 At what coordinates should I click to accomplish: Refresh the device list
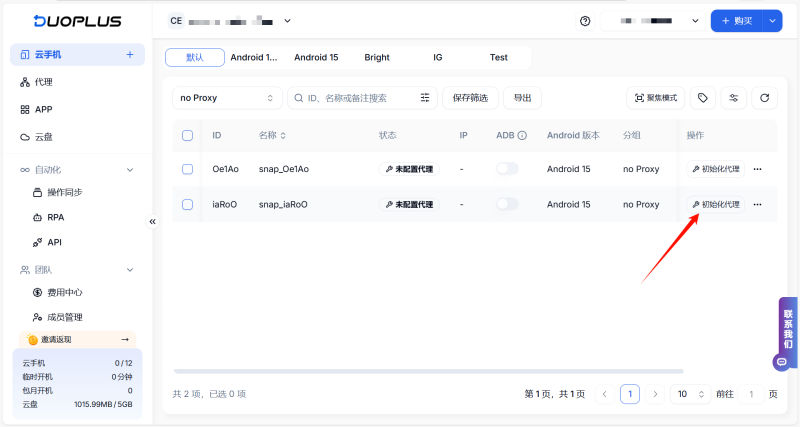click(764, 98)
